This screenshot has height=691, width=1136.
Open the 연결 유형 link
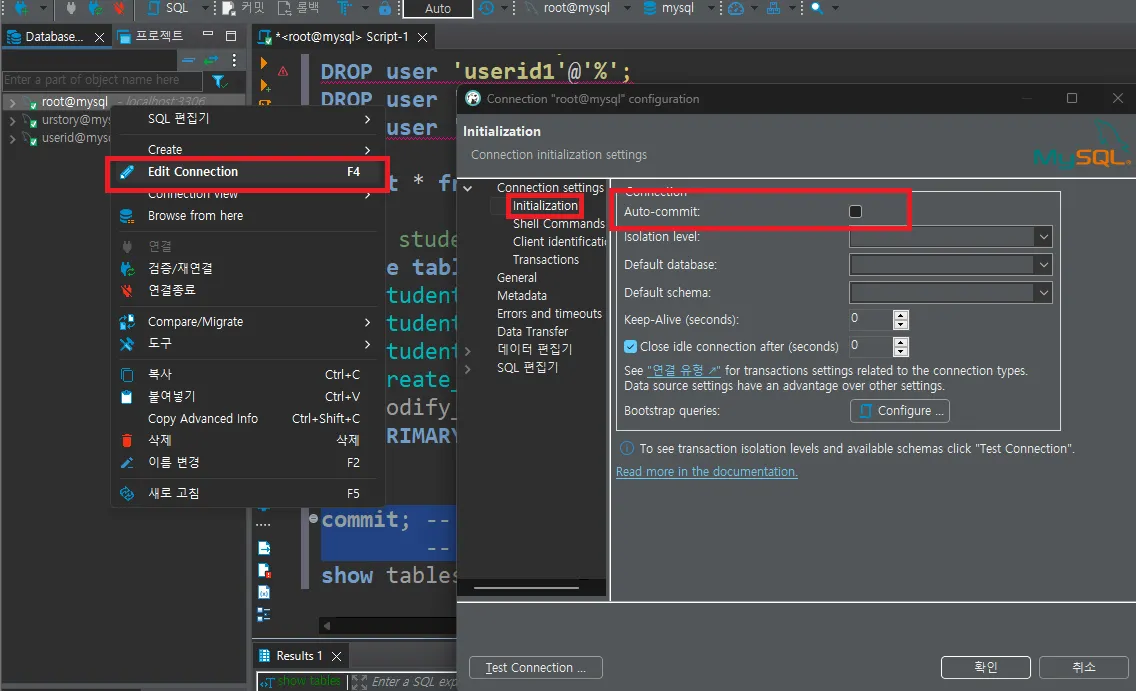683,370
